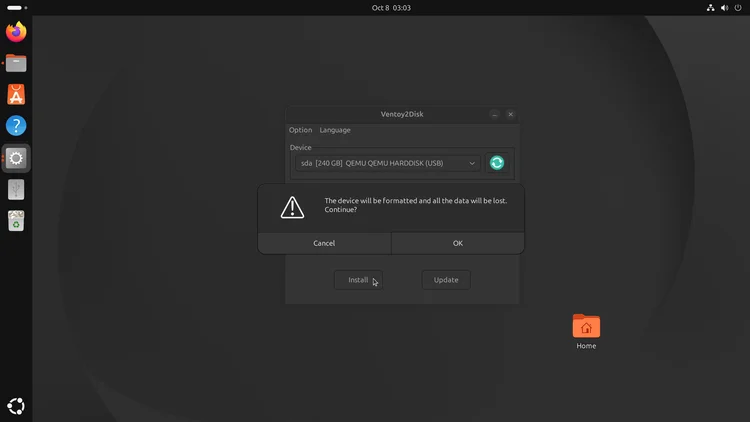
Task: Click the warning triangle icon in dialog
Action: tap(292, 207)
